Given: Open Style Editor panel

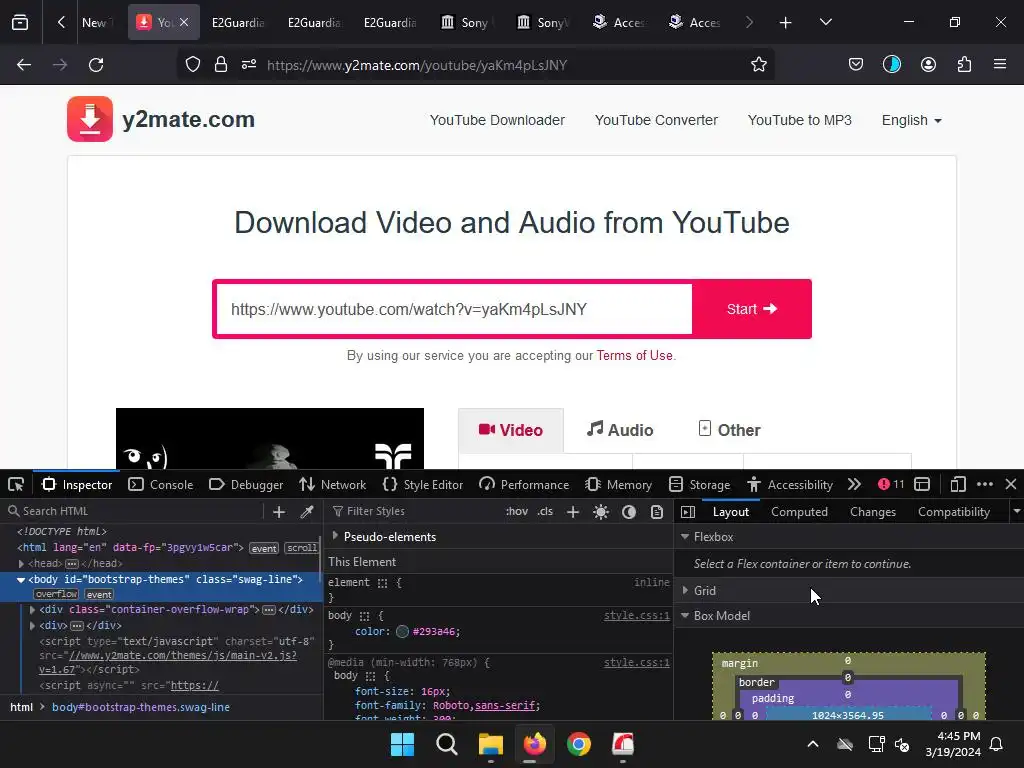Looking at the screenshot, I should click(x=423, y=485).
